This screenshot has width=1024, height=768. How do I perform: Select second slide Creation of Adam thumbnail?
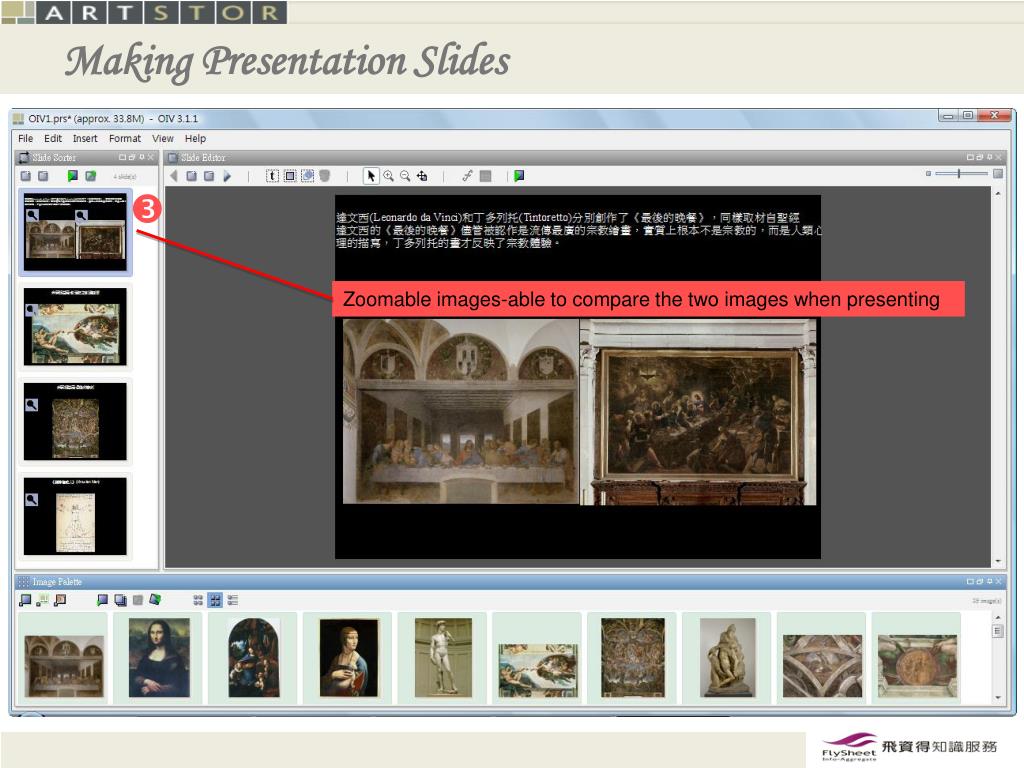point(75,326)
